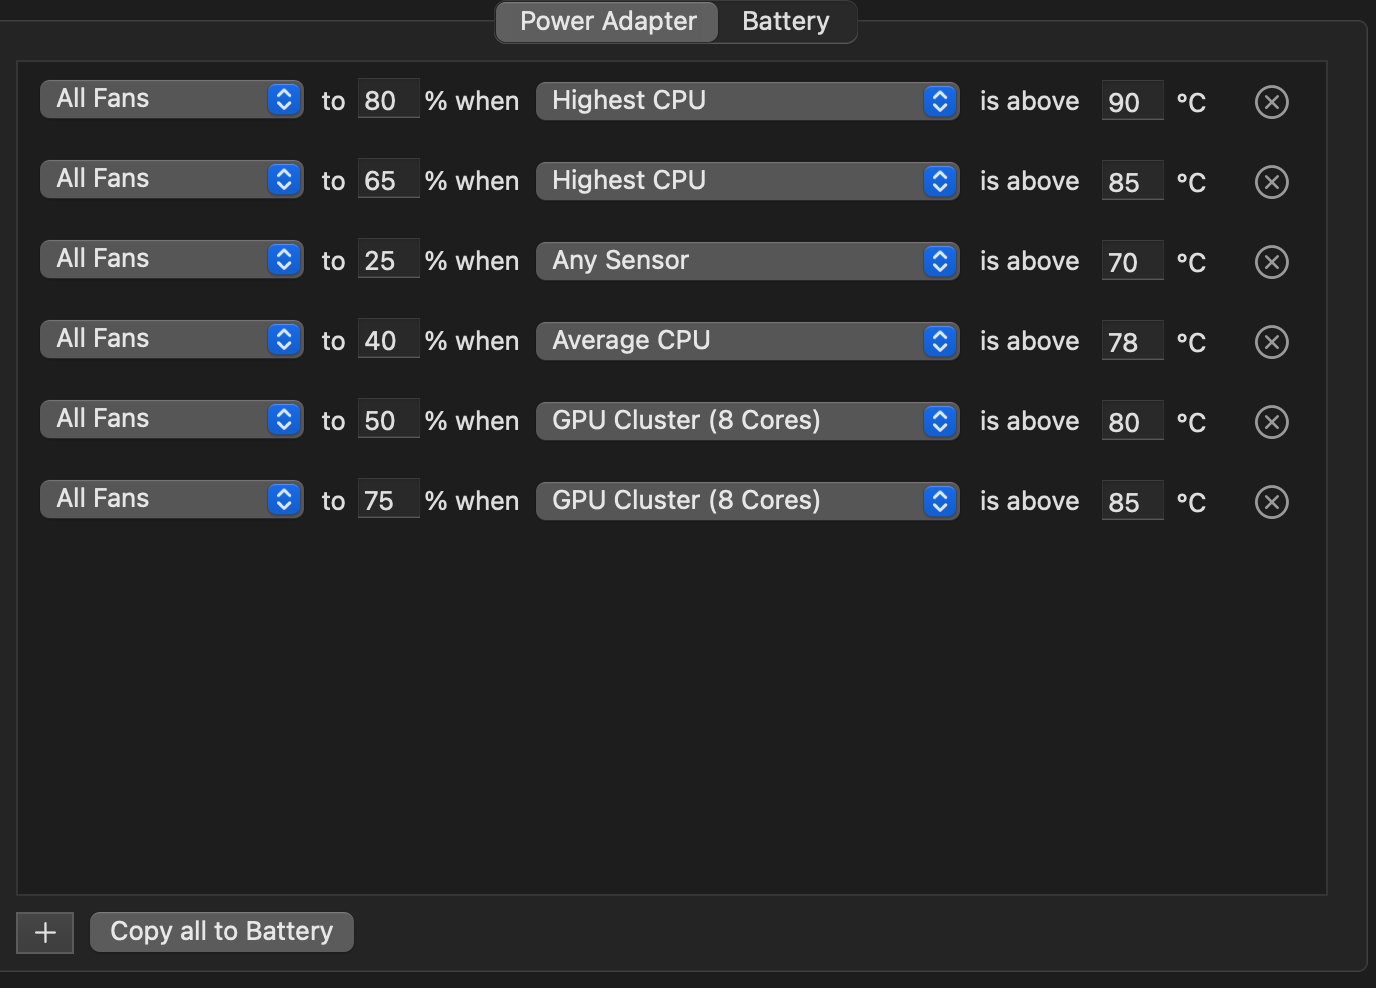Click the 78 °C threshold field
Viewport: 1376px width, 988px height.
pos(1131,341)
